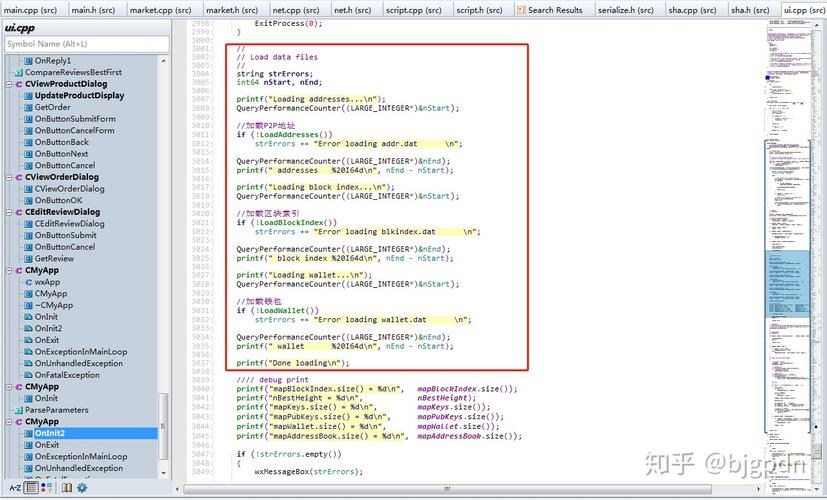Click the symbol list scroll down arrow
This screenshot has width=827, height=500.
point(164,473)
